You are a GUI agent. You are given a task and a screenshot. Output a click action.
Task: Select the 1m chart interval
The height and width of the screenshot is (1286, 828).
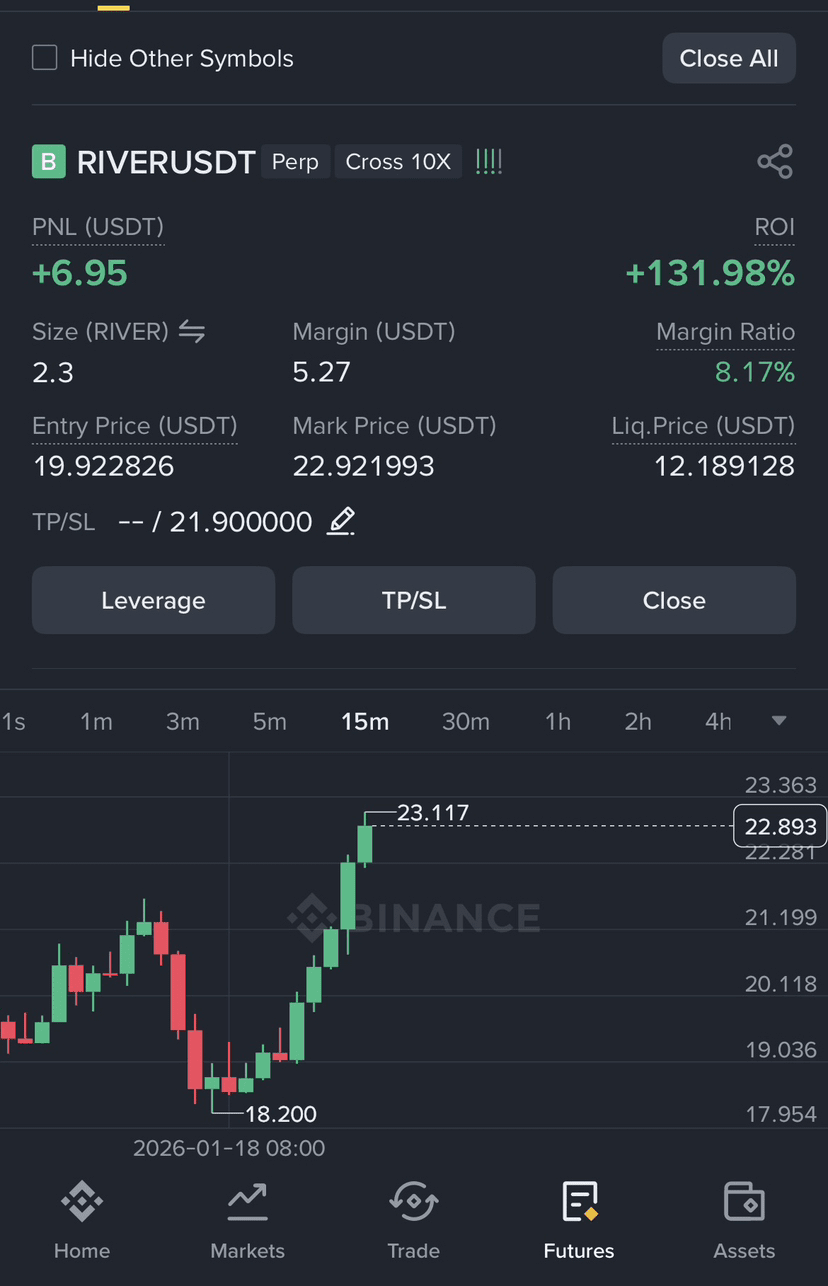[96, 721]
